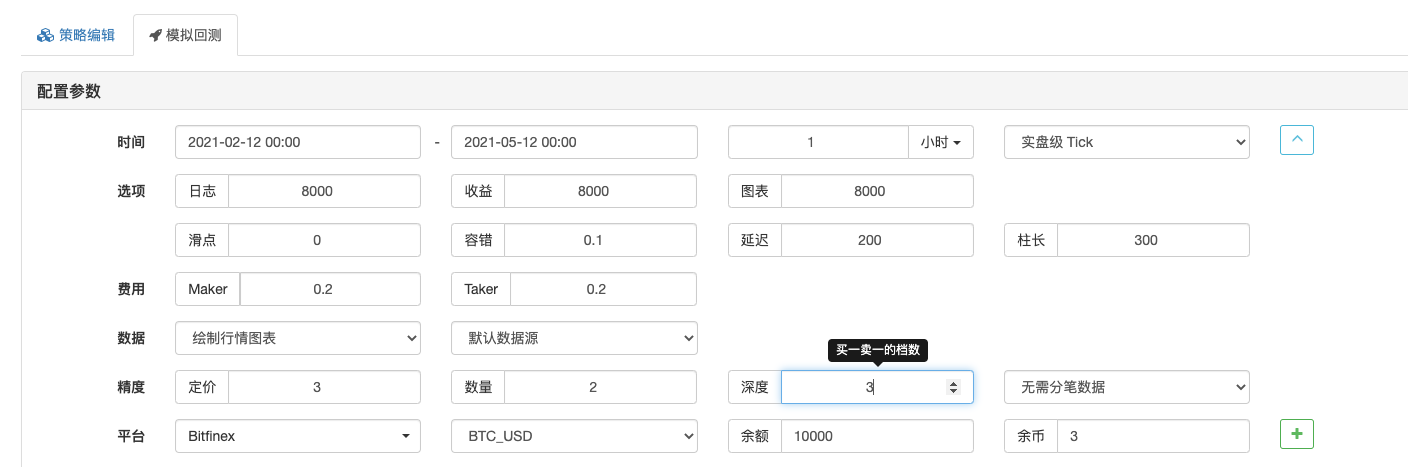The image size is (1408, 467).
Task: Expand the 默认数据源 selector
Action: pyautogui.click(x=574, y=338)
